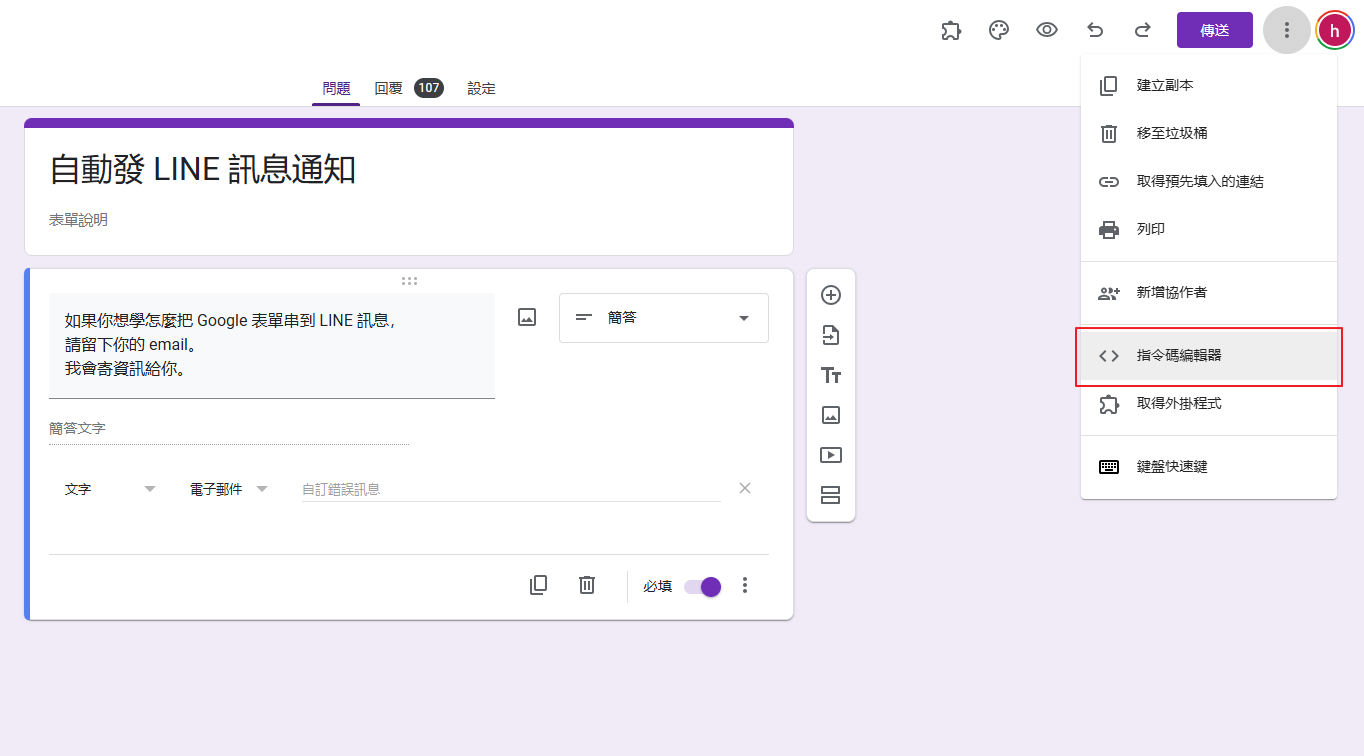
Task: Toggle the 必填 required switch
Action: (x=703, y=587)
